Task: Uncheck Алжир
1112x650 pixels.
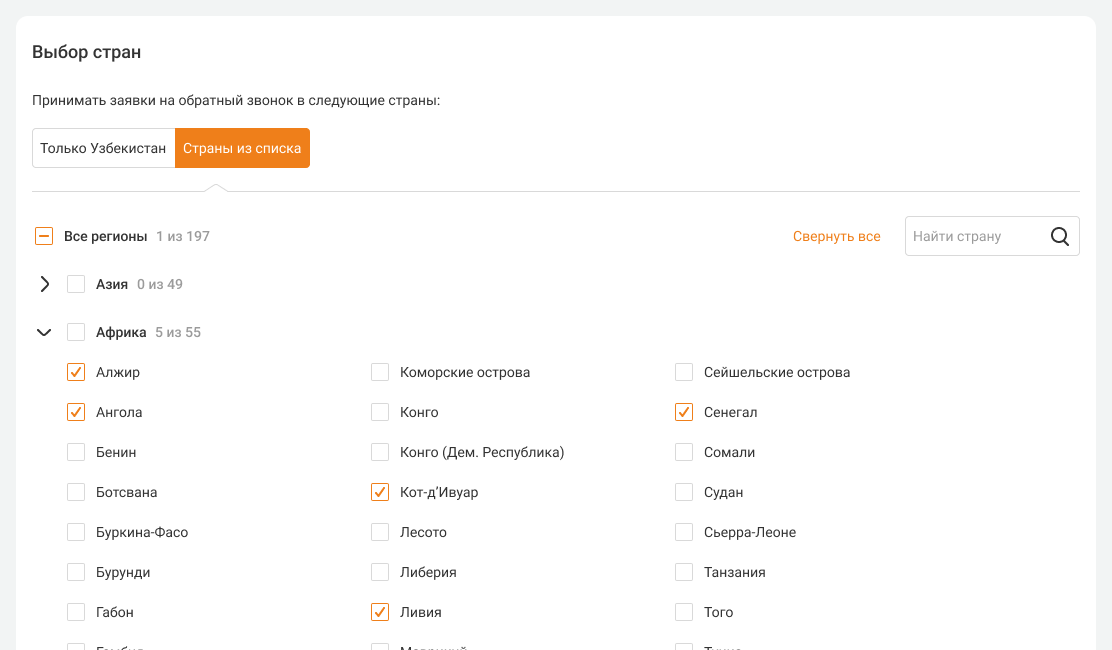Action: (76, 372)
